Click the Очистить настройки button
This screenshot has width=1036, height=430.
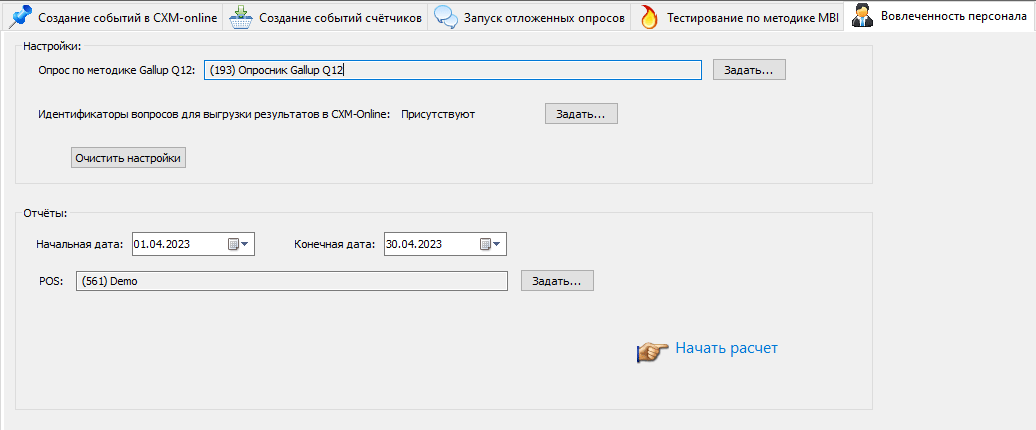(x=128, y=158)
